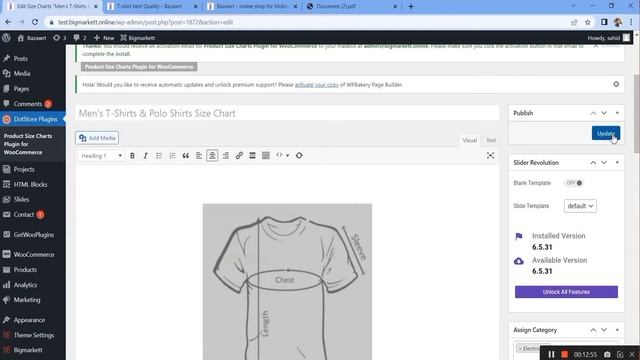Image resolution: width=640 pixels, height=360 pixels.
Task: Dismiss the WPBakery activation notice
Action: coord(616,84)
